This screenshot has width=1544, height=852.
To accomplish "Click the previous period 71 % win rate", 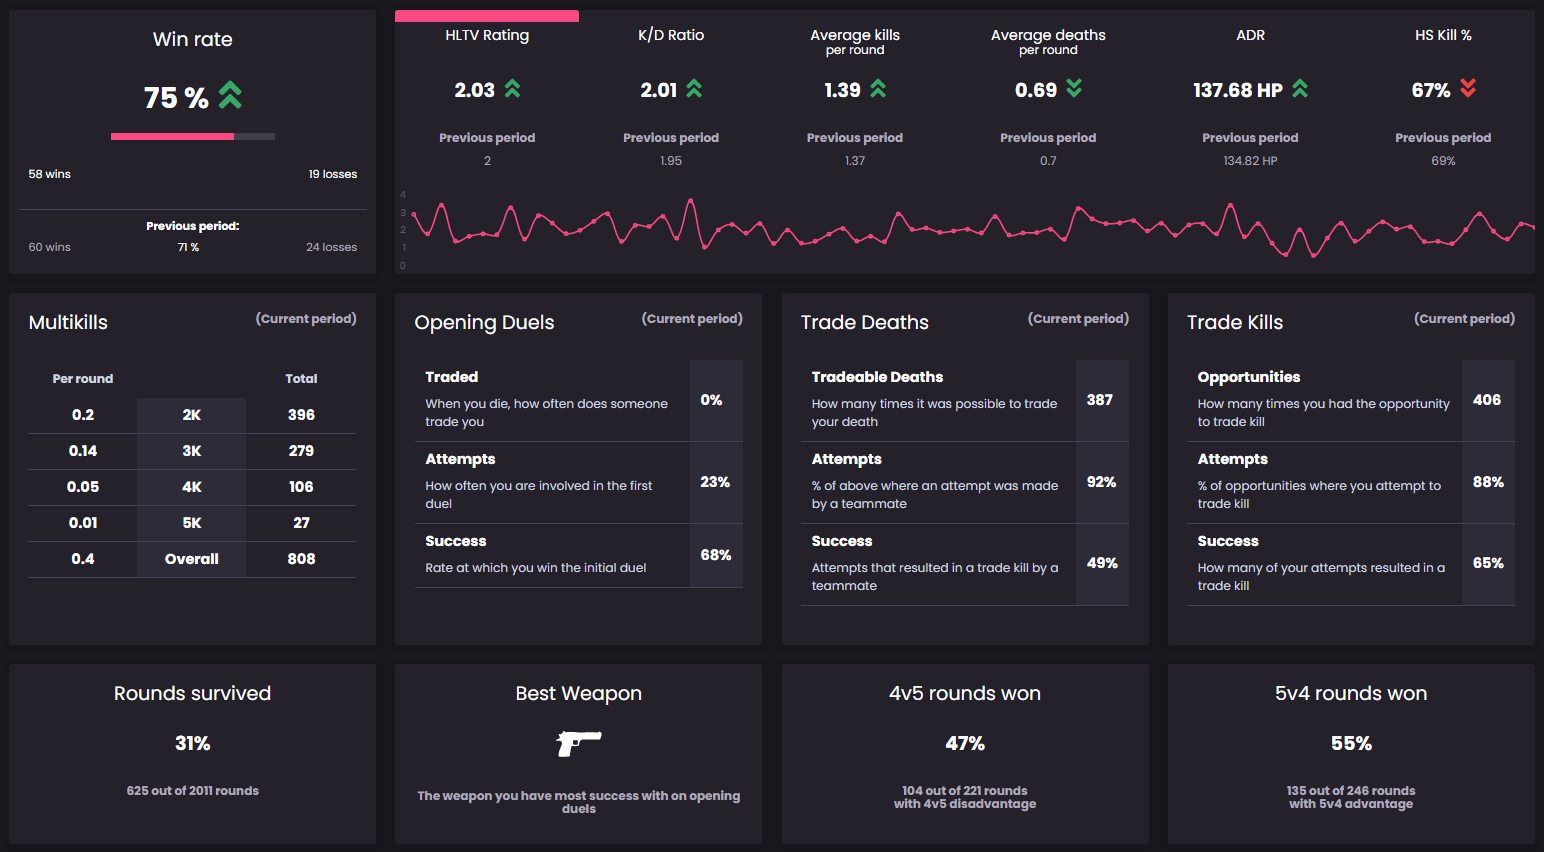I will pyautogui.click(x=188, y=247).
